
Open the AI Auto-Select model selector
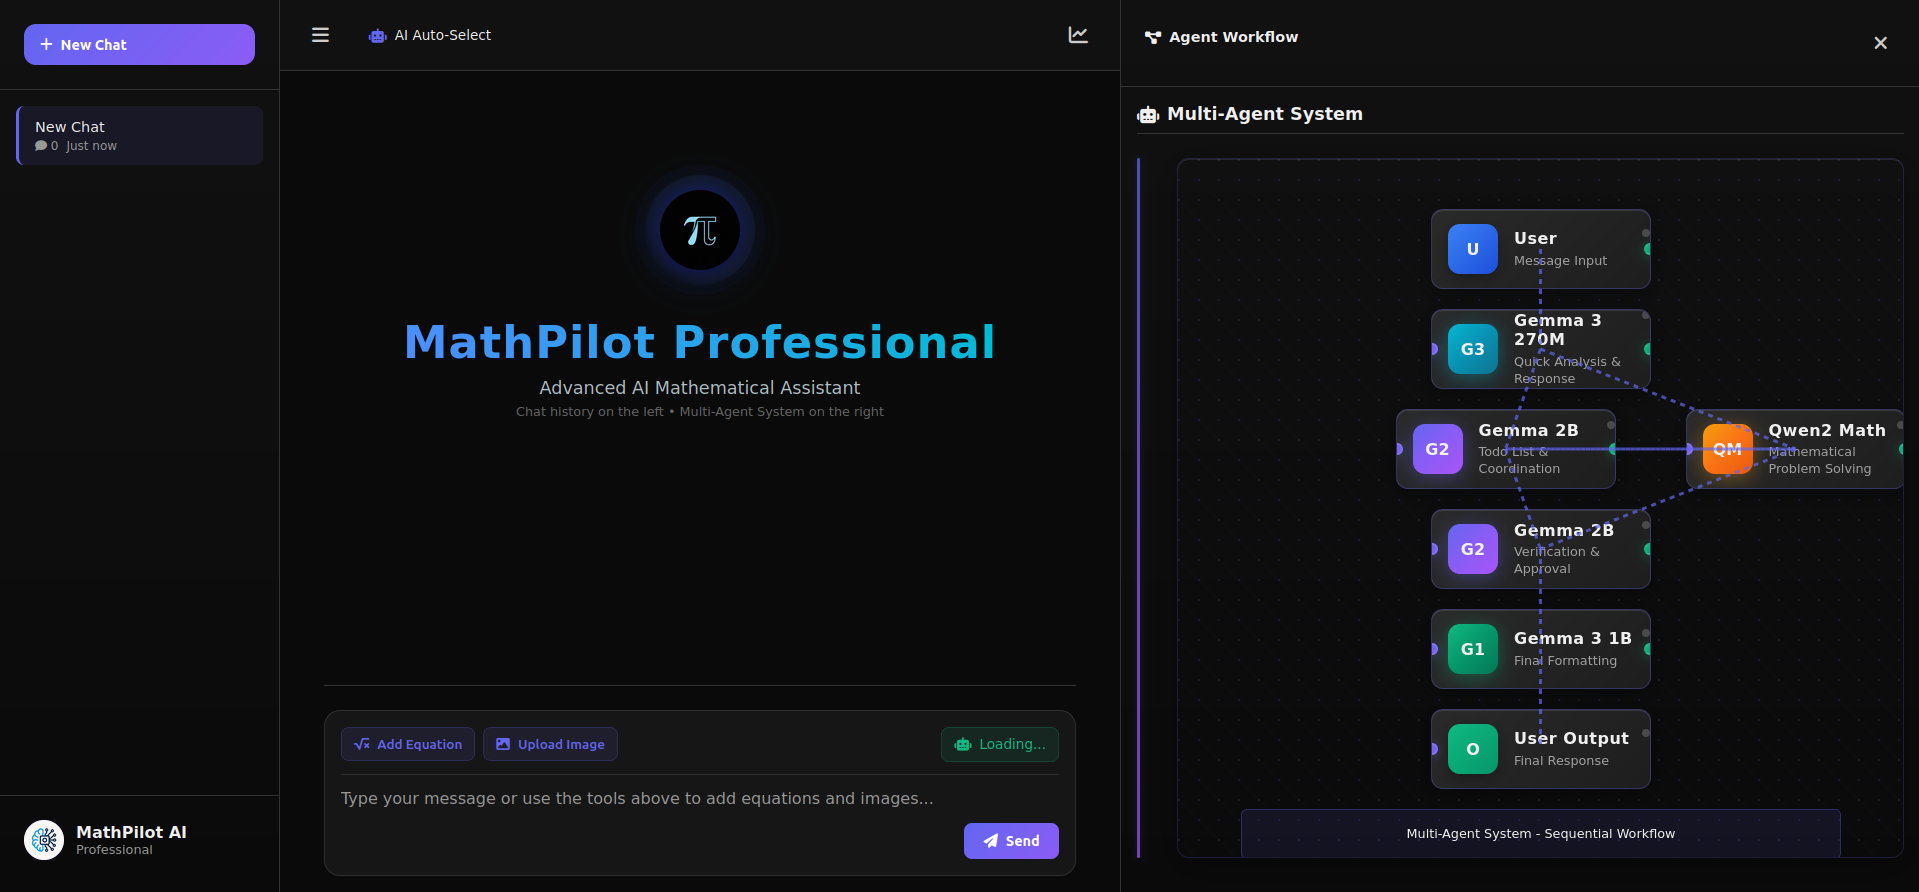(430, 35)
